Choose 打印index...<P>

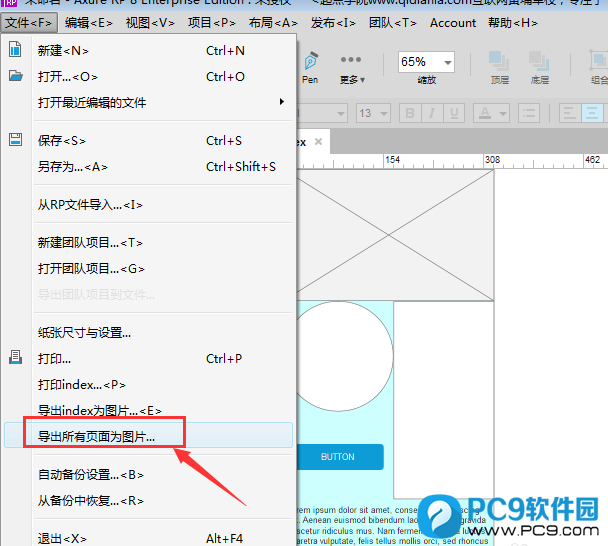point(148,384)
